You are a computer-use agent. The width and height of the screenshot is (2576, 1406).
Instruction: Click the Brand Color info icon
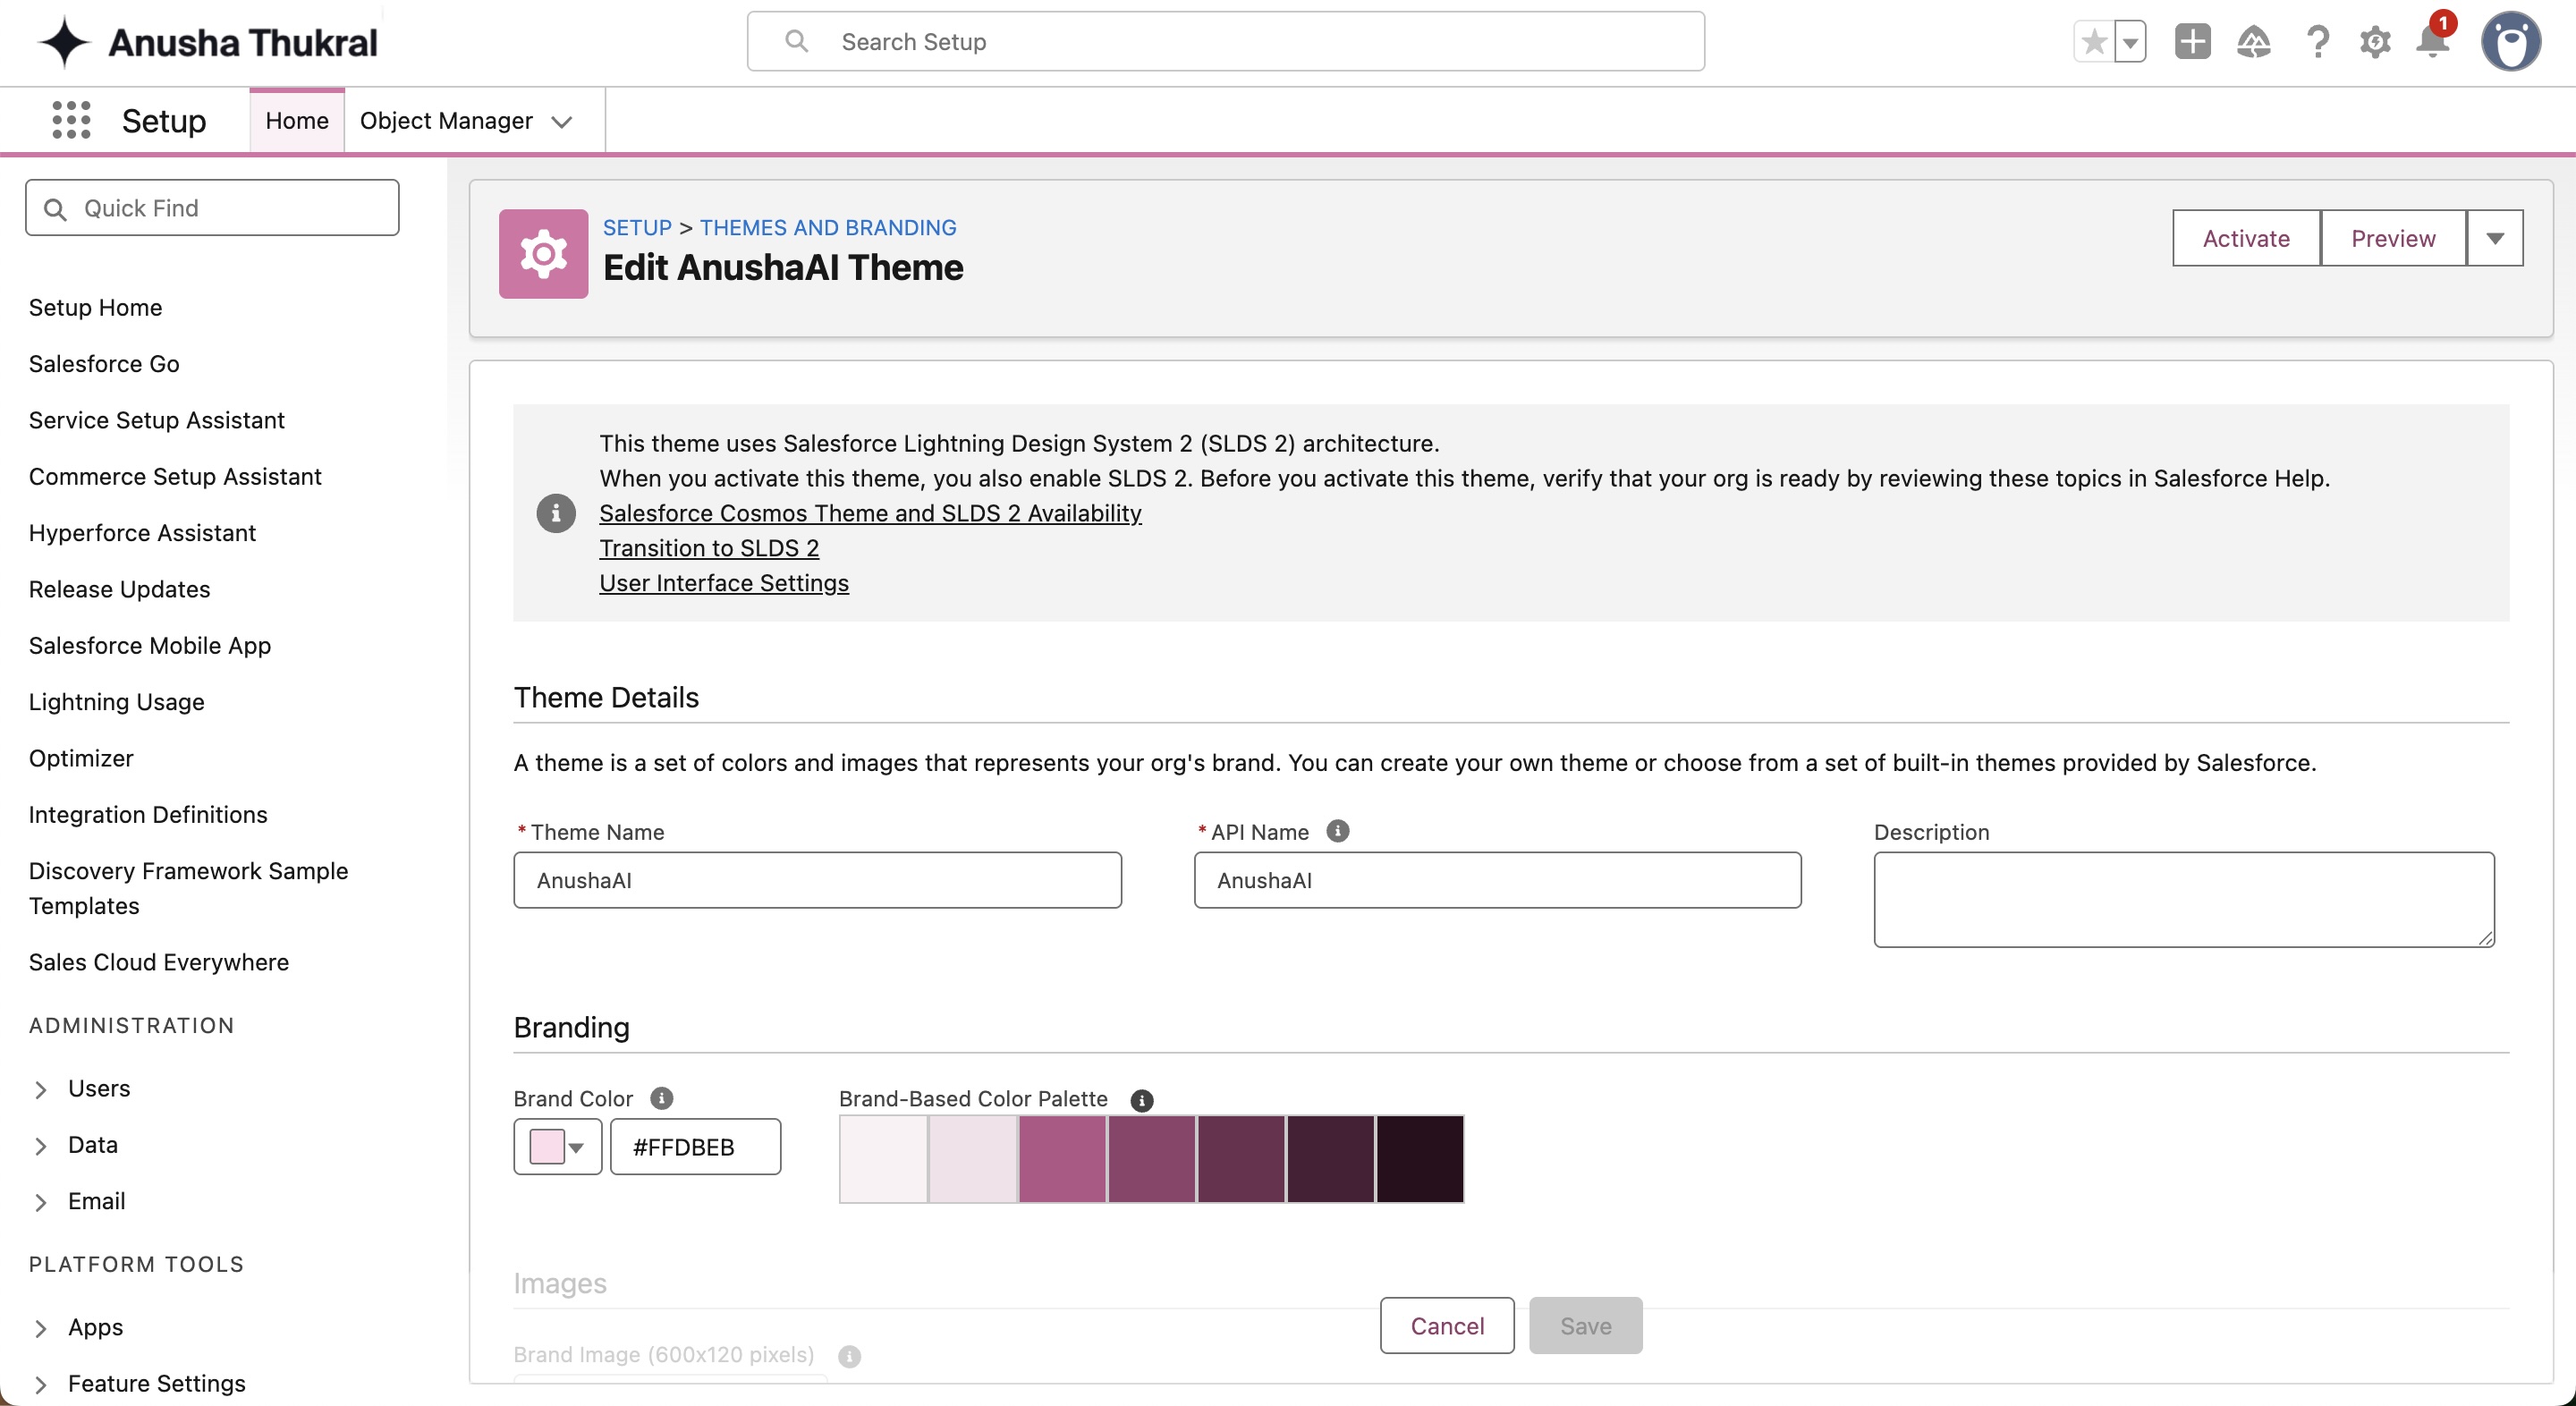[x=661, y=1098]
